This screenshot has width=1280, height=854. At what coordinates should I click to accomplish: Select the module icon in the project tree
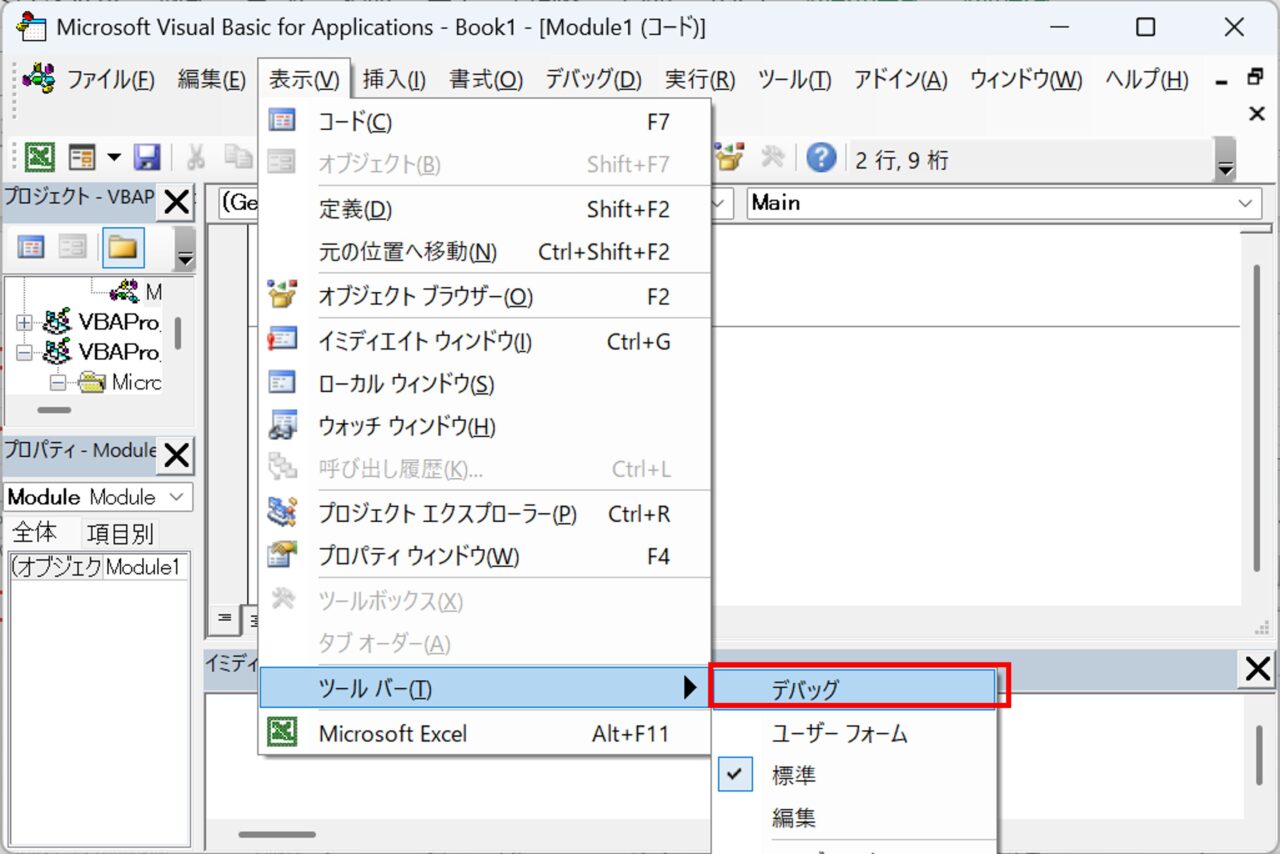125,291
